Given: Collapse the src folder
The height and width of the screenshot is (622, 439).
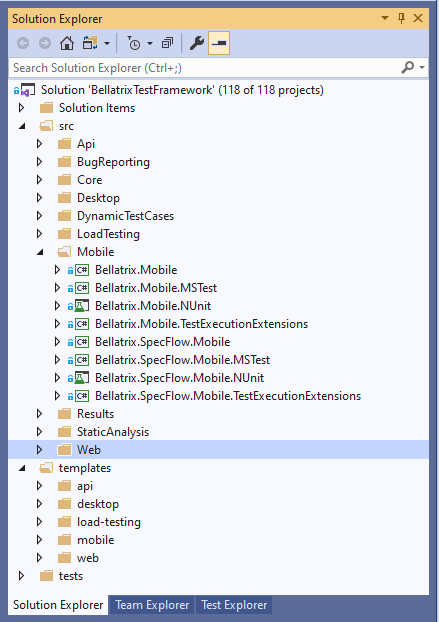Looking at the screenshot, I should (22, 126).
